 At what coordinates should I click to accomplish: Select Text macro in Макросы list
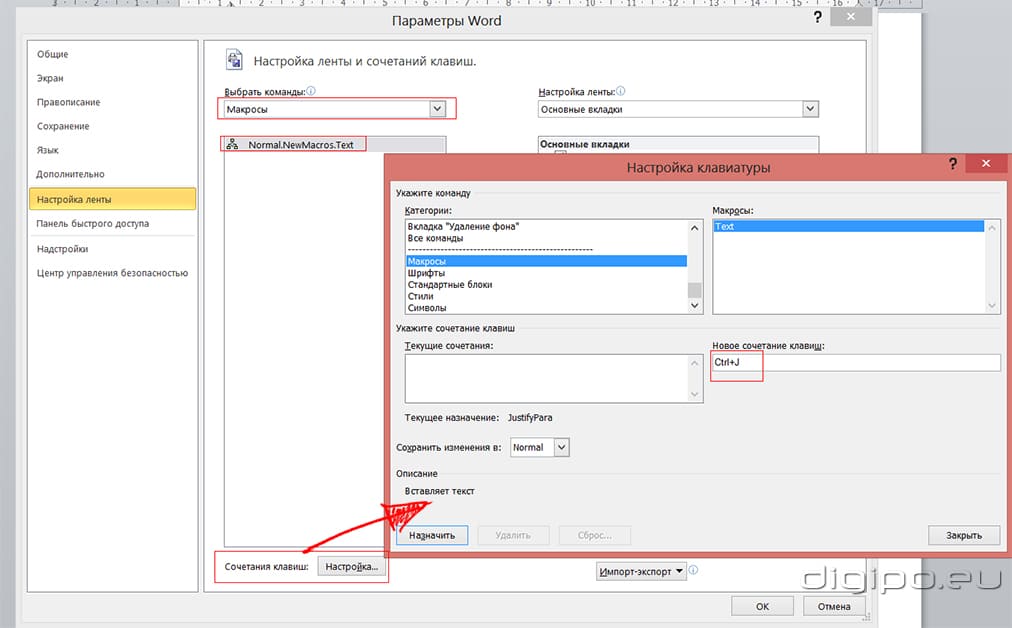pos(849,227)
